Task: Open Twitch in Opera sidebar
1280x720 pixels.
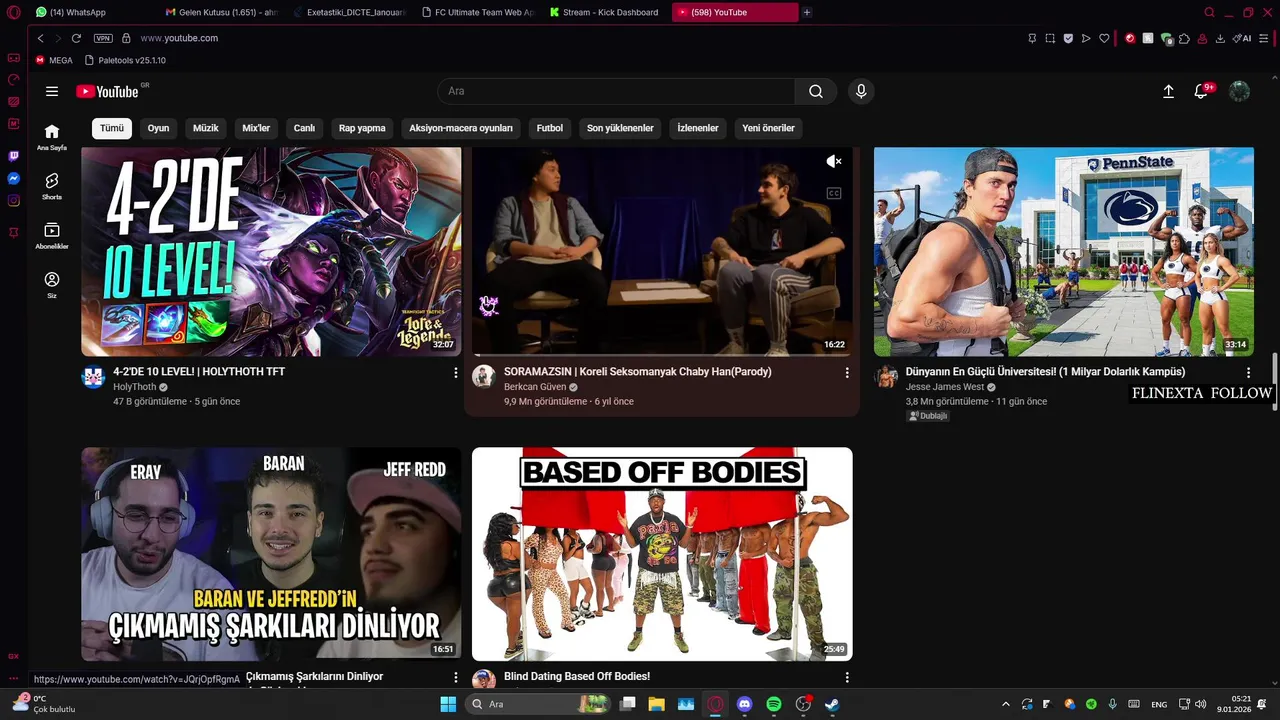Action: [14, 156]
